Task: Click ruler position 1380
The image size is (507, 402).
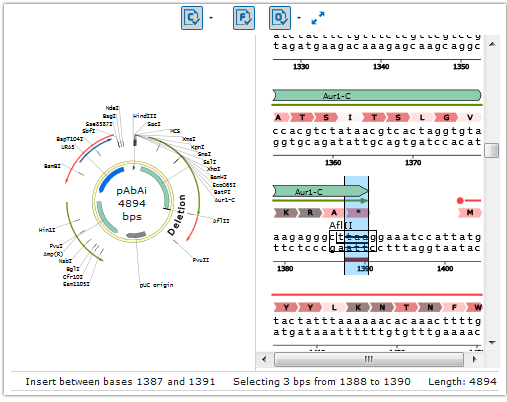Action: pos(285,268)
